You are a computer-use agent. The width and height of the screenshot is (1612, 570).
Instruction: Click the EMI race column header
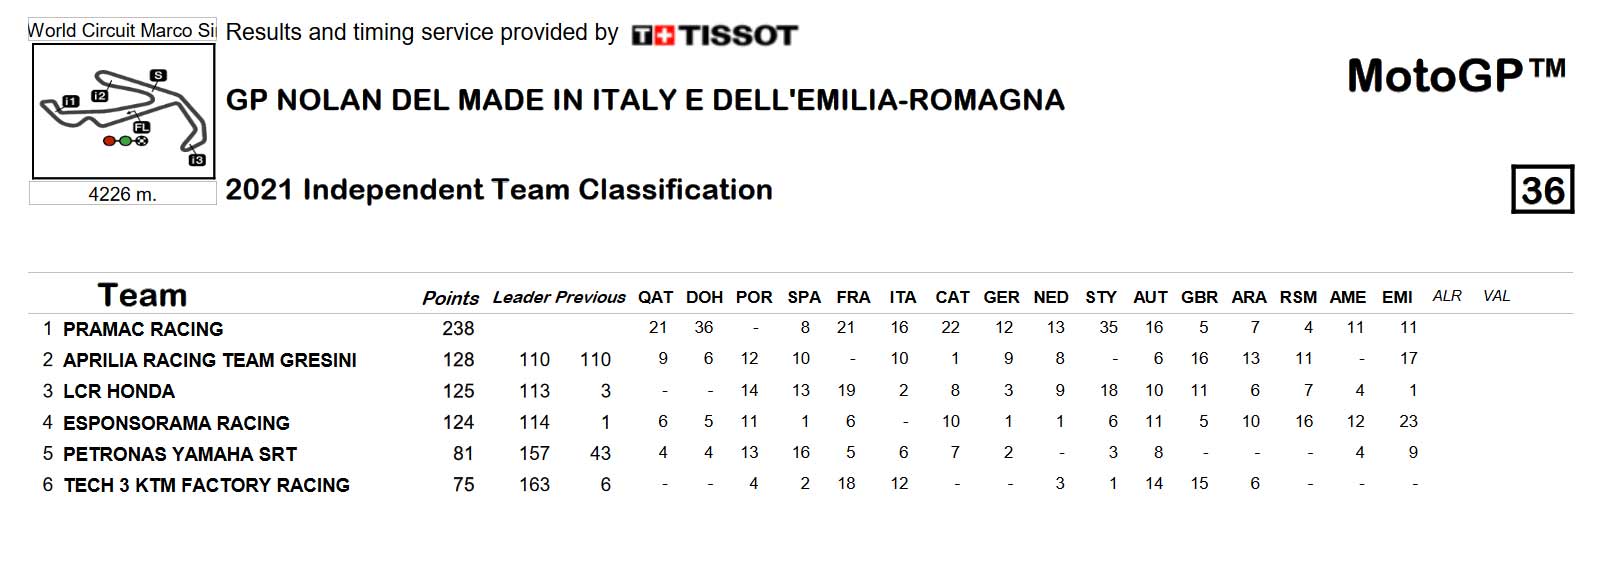1397,297
